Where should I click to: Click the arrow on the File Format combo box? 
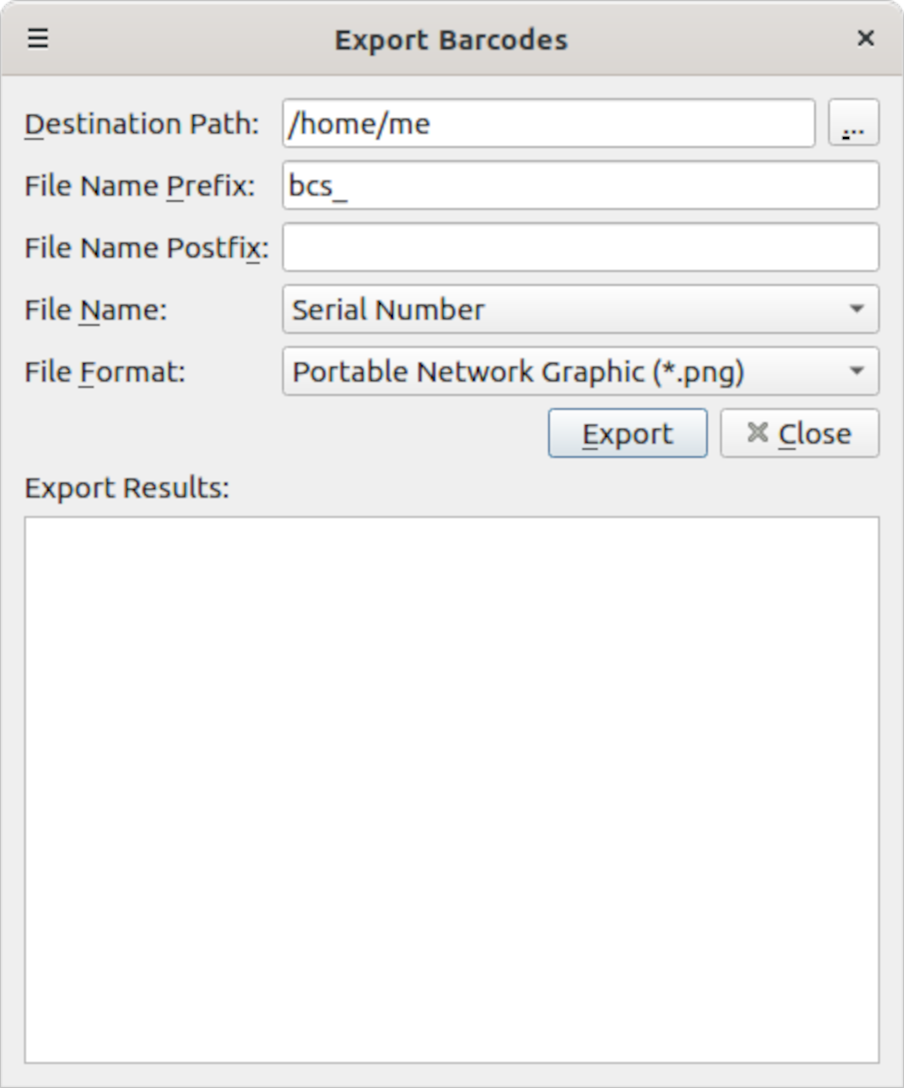[856, 372]
